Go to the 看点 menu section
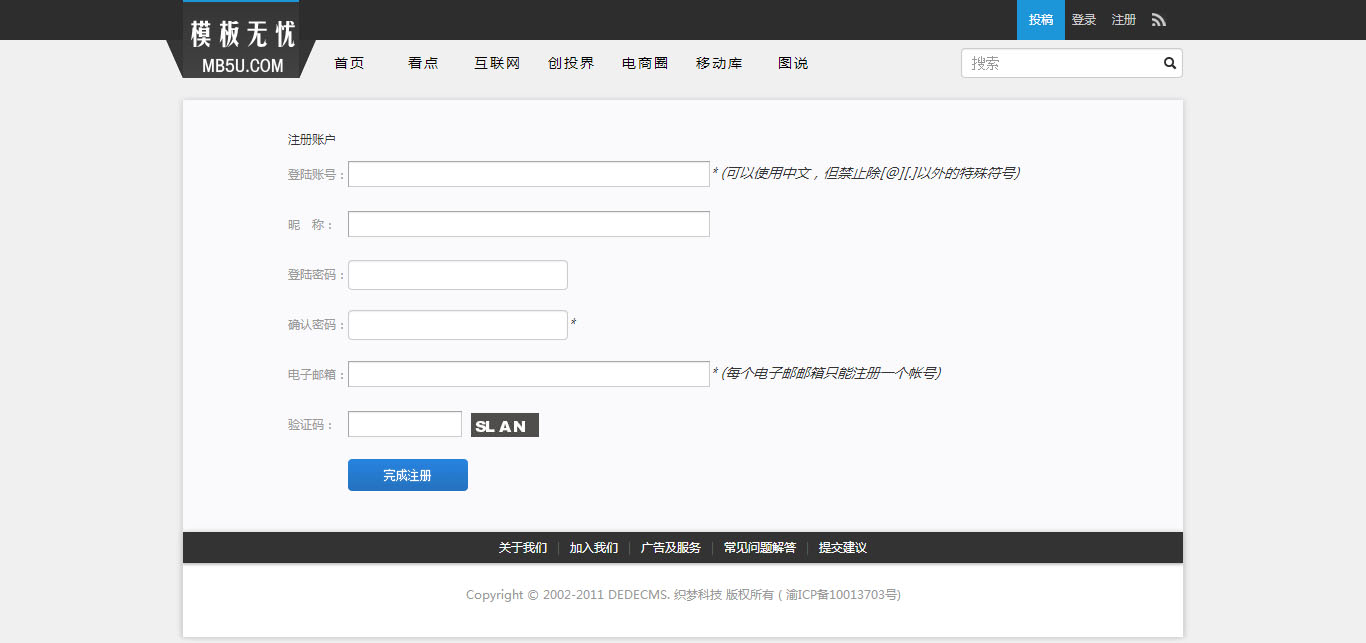 pyautogui.click(x=423, y=63)
